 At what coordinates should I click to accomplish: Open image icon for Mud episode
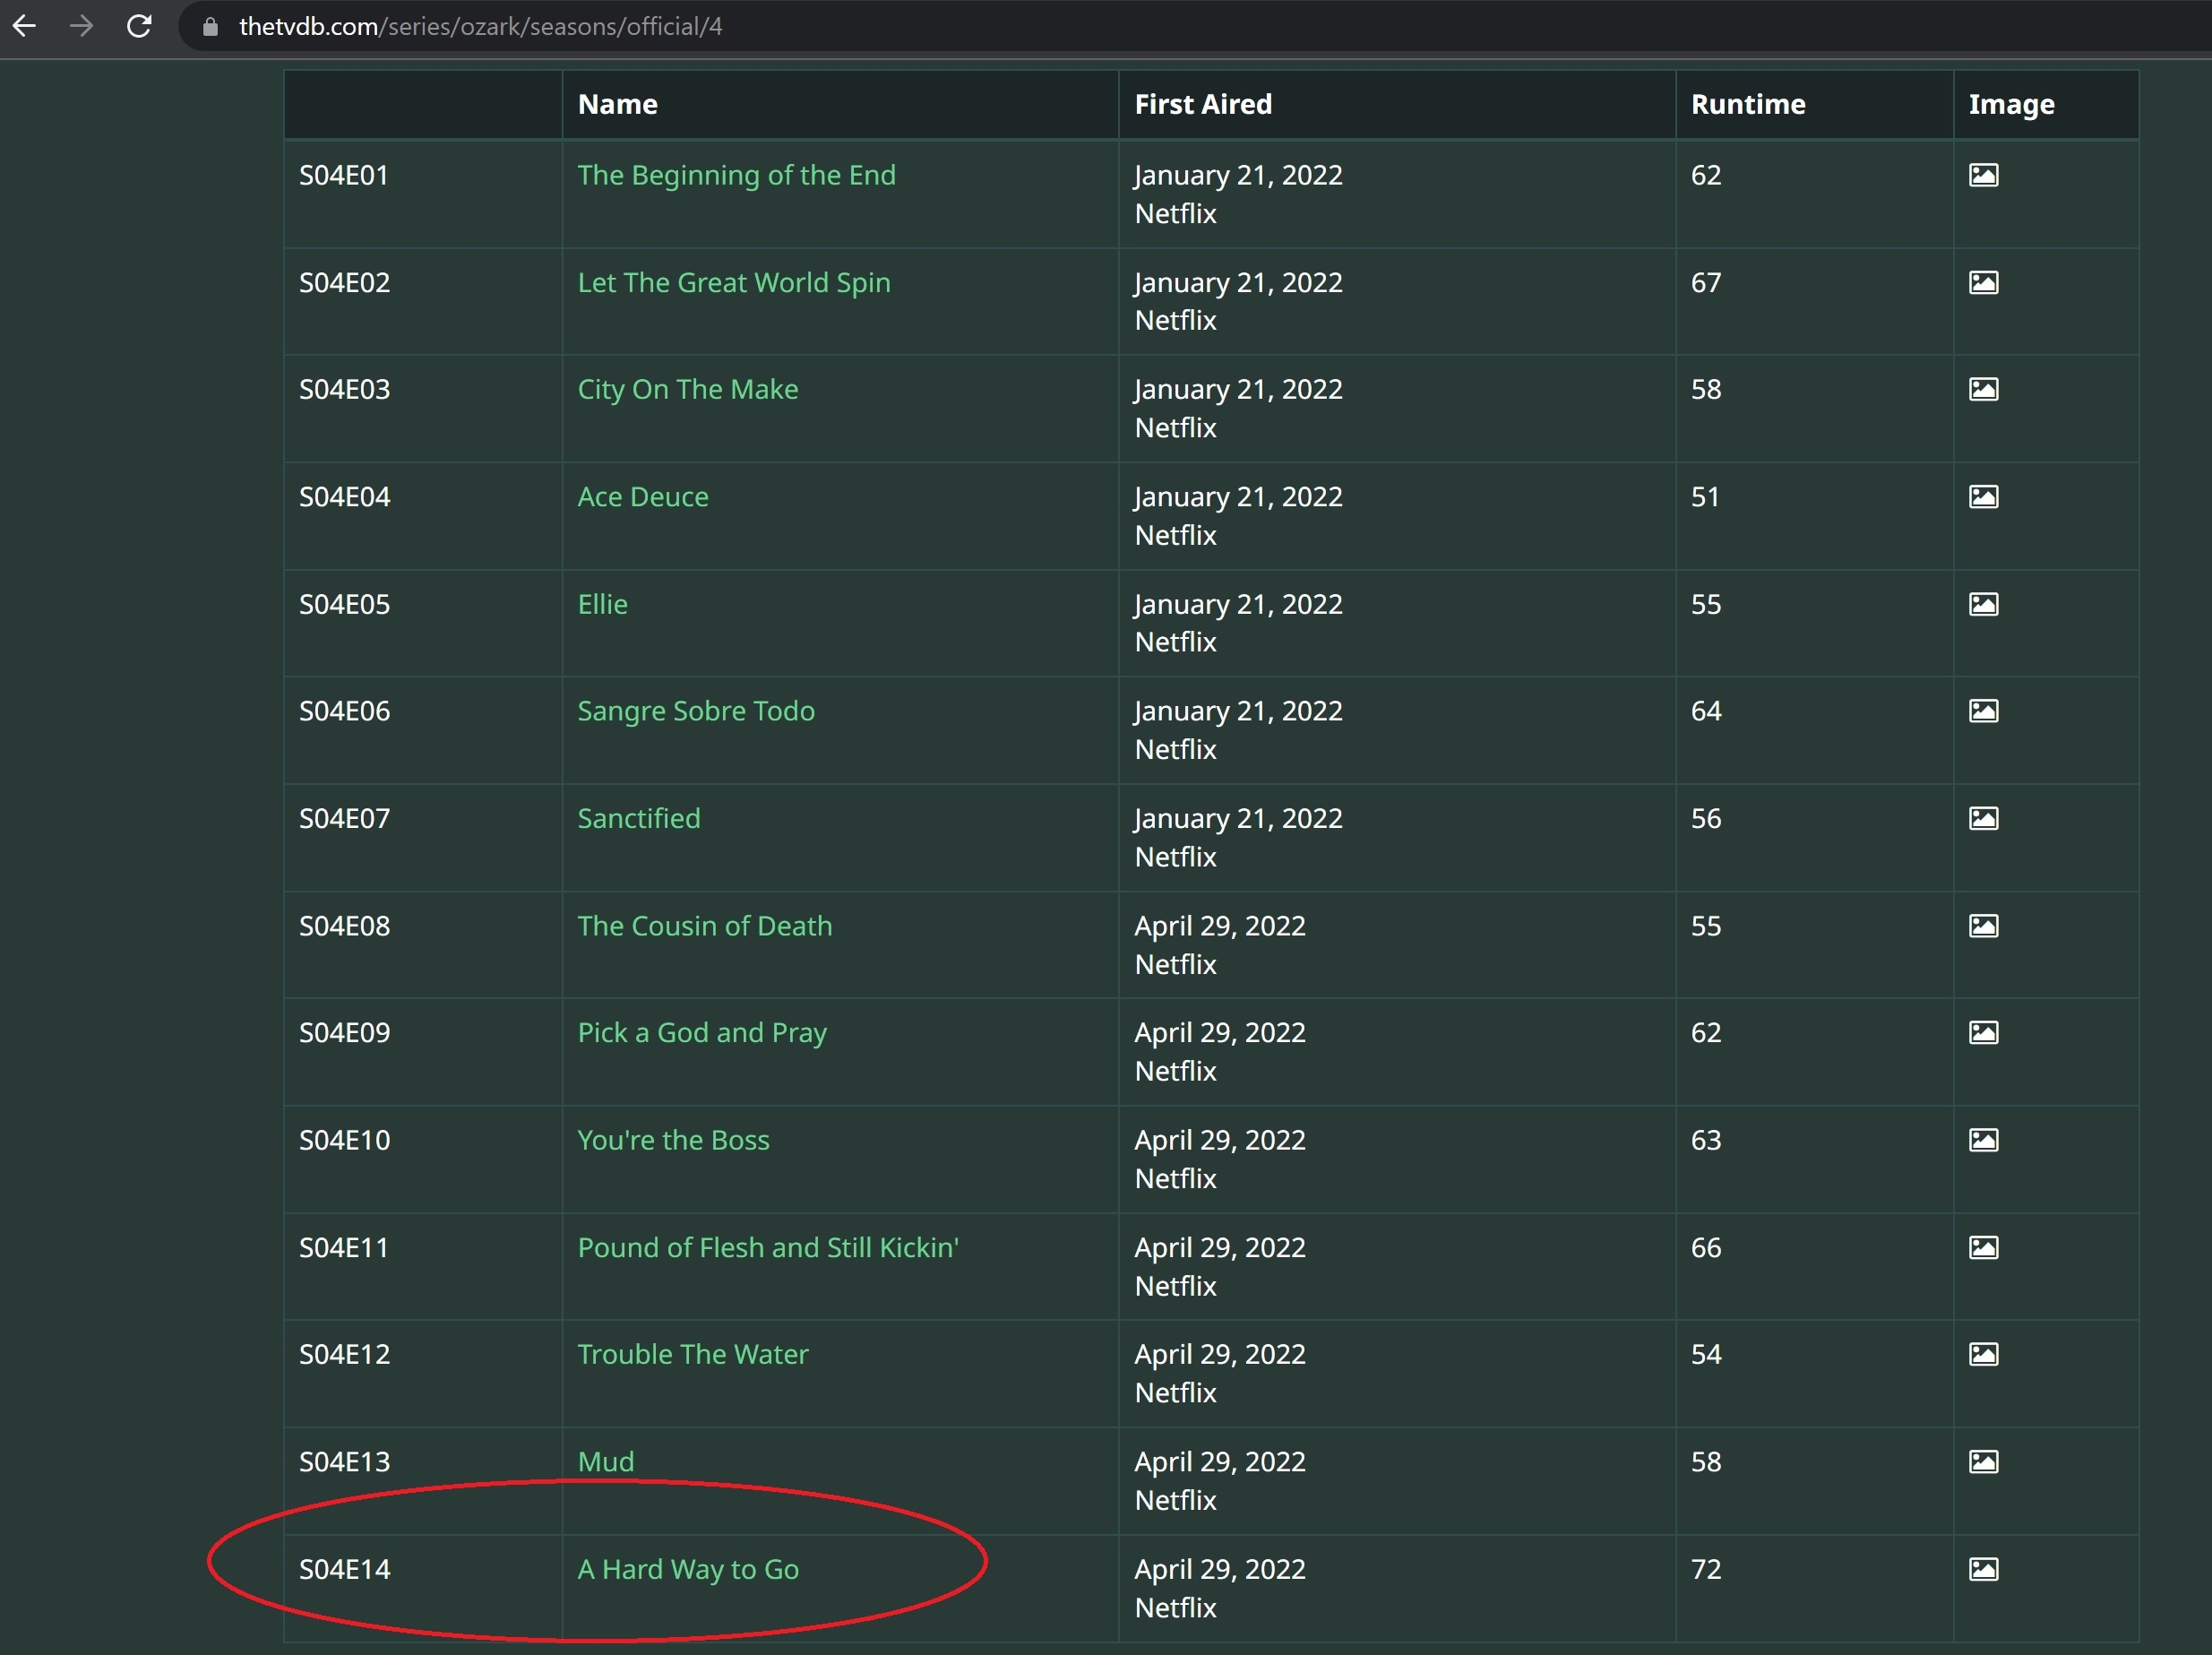click(x=1983, y=1462)
